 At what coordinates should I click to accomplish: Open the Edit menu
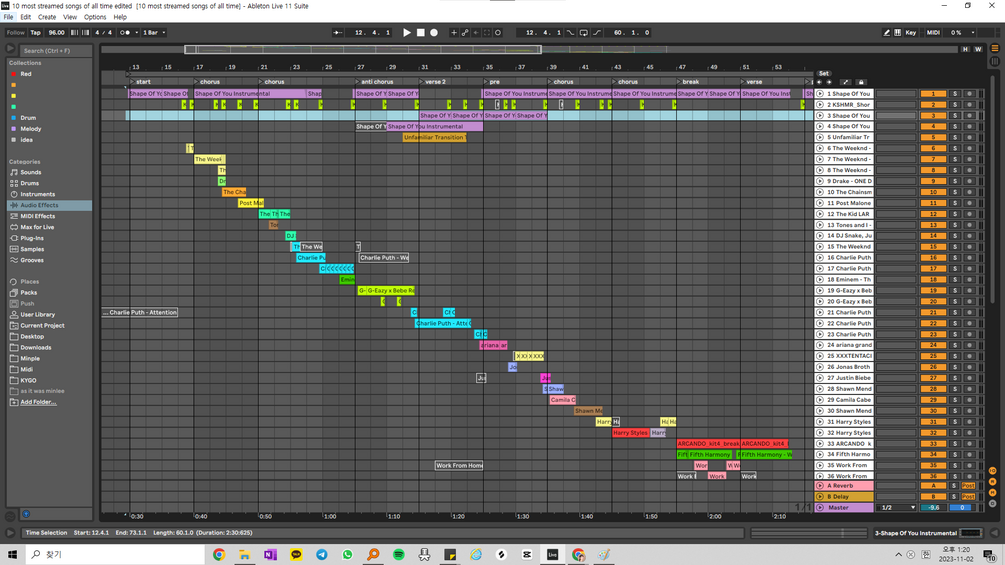[x=26, y=17]
